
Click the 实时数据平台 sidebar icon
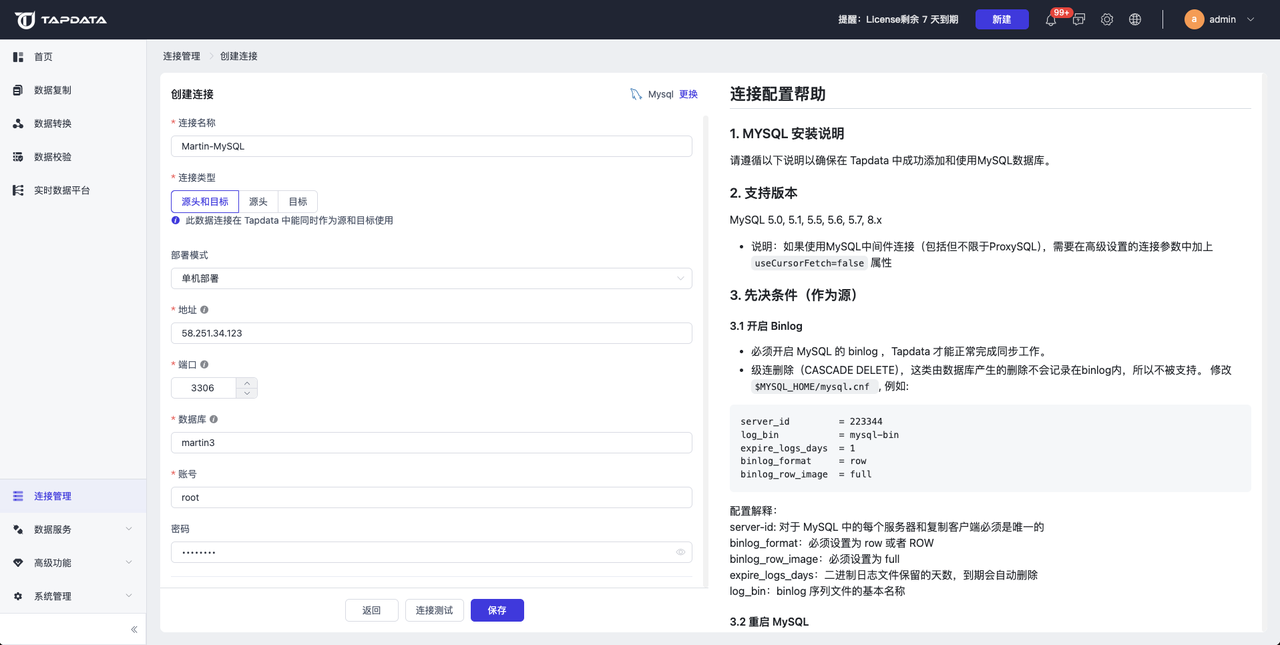tap(18, 190)
